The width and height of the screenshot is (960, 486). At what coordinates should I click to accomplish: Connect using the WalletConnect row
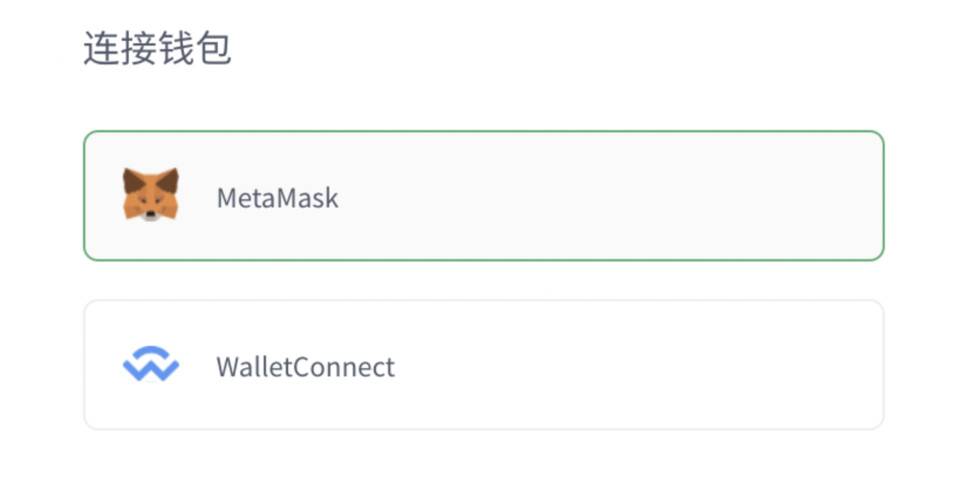[483, 365]
